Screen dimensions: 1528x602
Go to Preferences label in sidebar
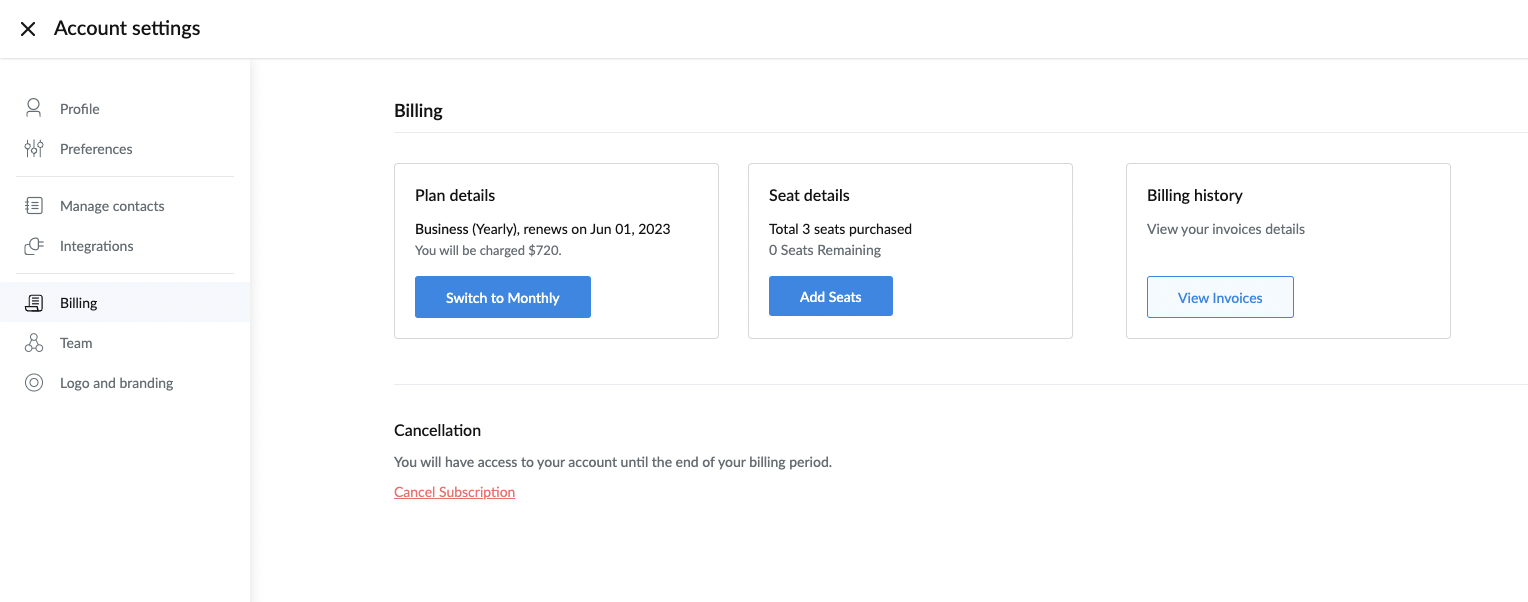(x=96, y=149)
